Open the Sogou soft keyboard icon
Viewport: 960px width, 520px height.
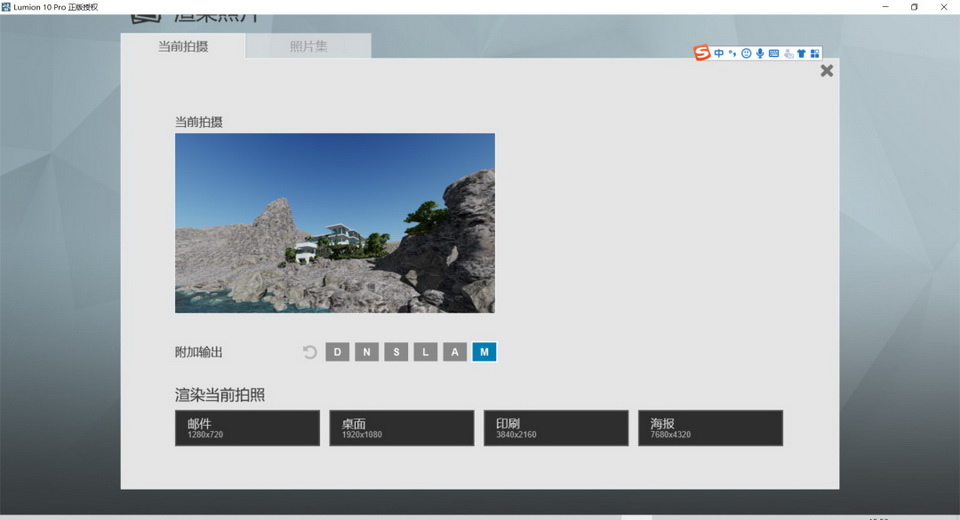774,53
